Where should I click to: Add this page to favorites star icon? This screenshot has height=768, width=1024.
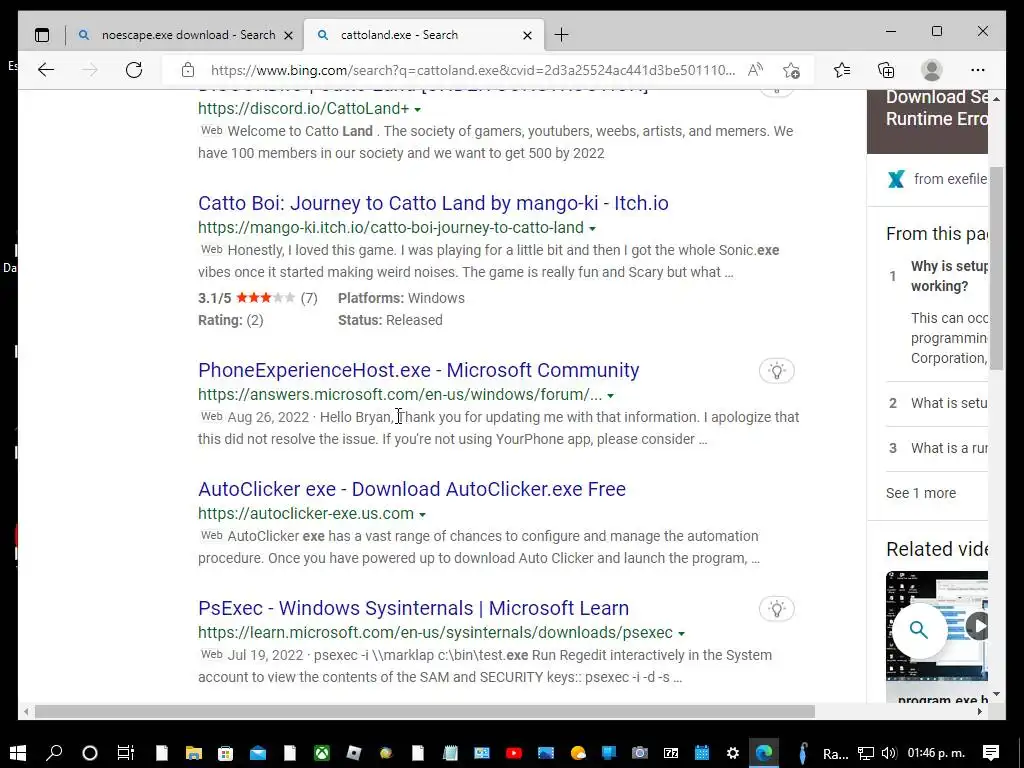(792, 70)
